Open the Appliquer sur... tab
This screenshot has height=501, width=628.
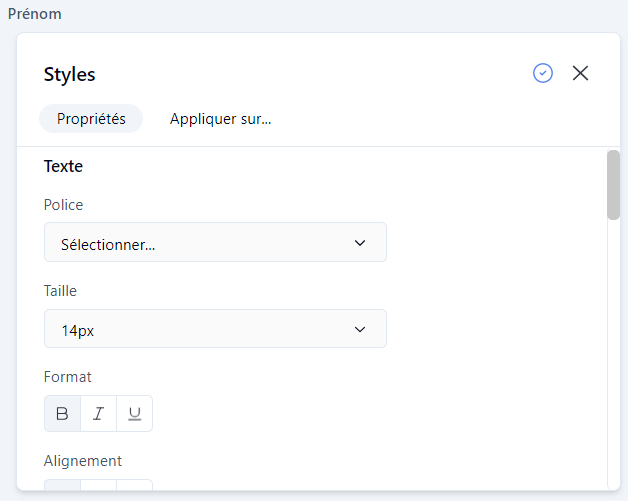point(221,119)
